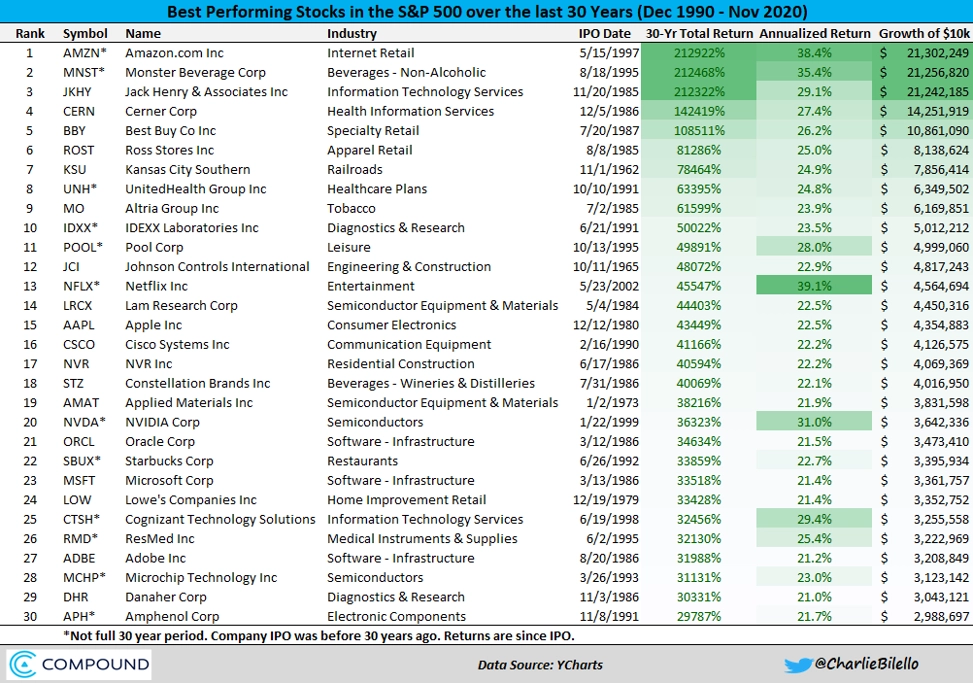The width and height of the screenshot is (973, 683).
Task: Click the Ross Stores Inc name
Action: point(169,150)
